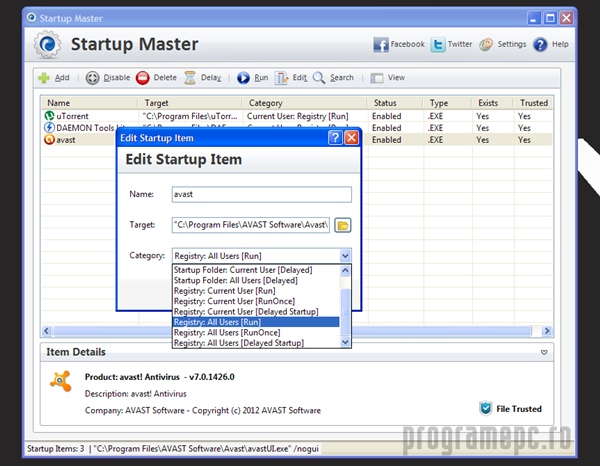The height and width of the screenshot is (466, 600).
Task: Click the DAEMON Tools row icon
Action: tap(49, 127)
